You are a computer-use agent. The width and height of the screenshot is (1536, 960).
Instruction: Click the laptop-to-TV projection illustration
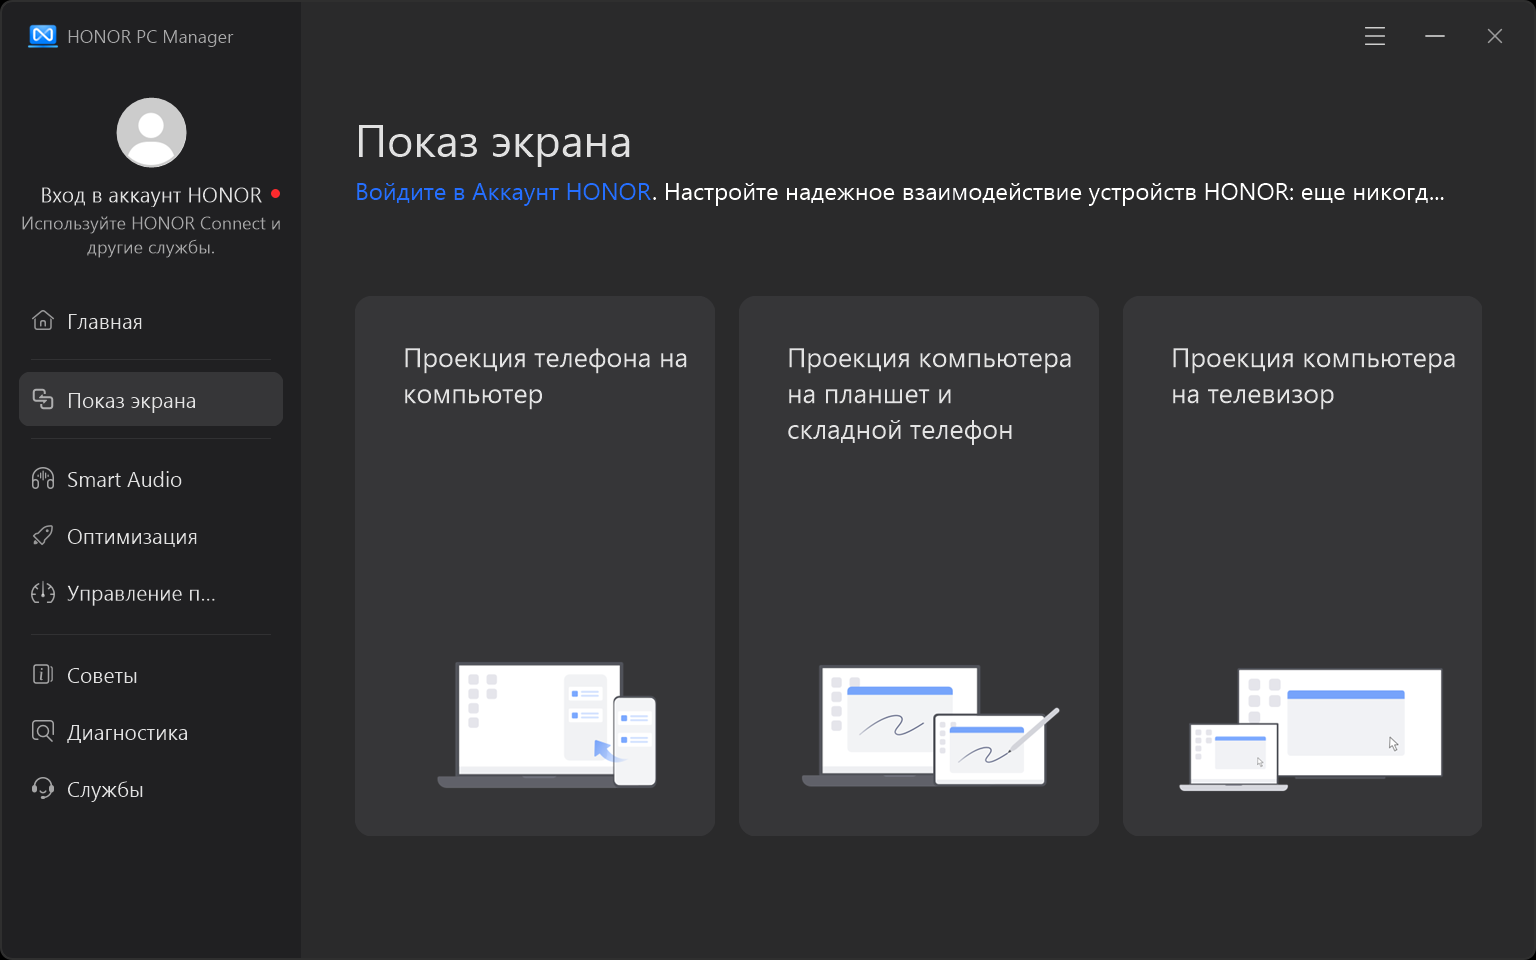click(1311, 730)
